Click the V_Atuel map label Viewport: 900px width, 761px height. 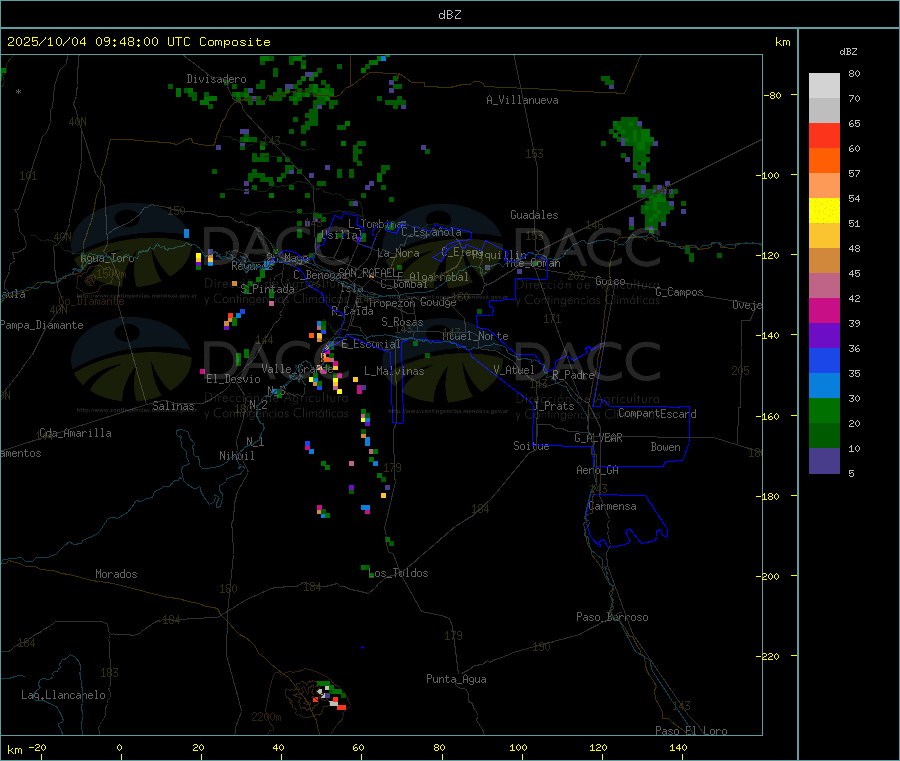[514, 370]
